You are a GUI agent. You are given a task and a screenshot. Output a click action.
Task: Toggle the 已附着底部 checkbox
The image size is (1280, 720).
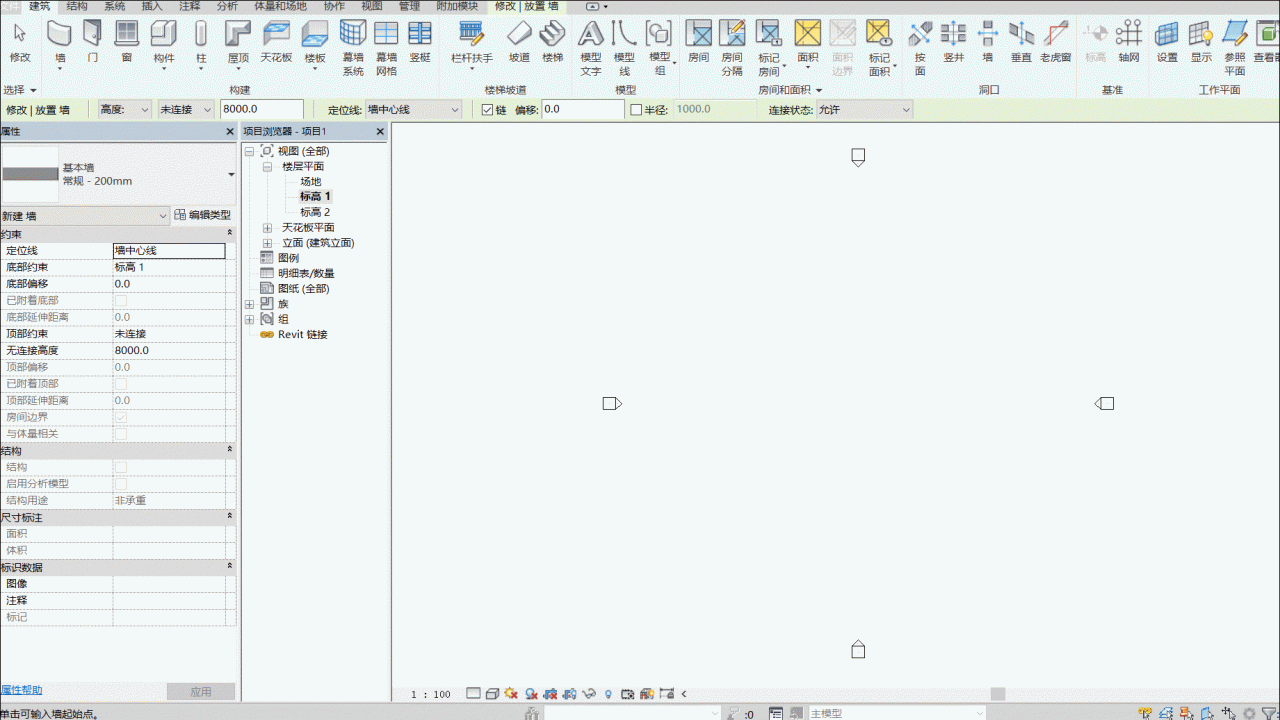[x=121, y=301]
